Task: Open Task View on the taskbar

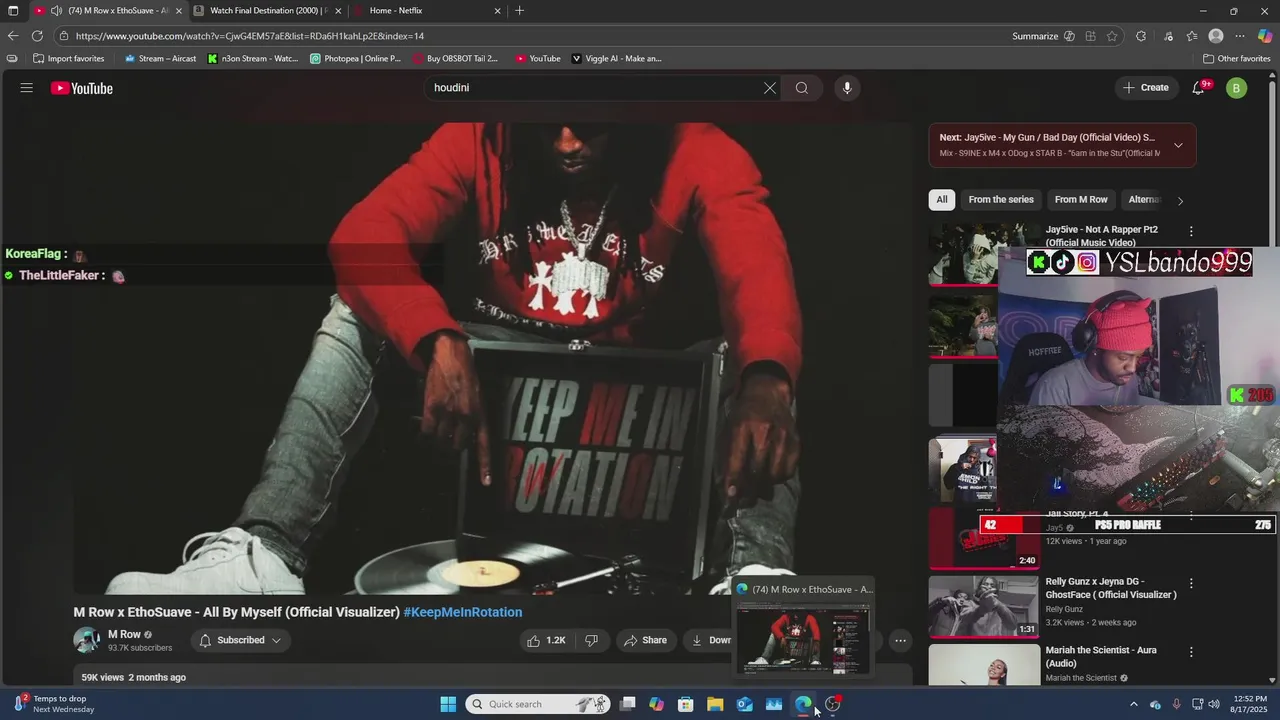Action: (x=627, y=704)
